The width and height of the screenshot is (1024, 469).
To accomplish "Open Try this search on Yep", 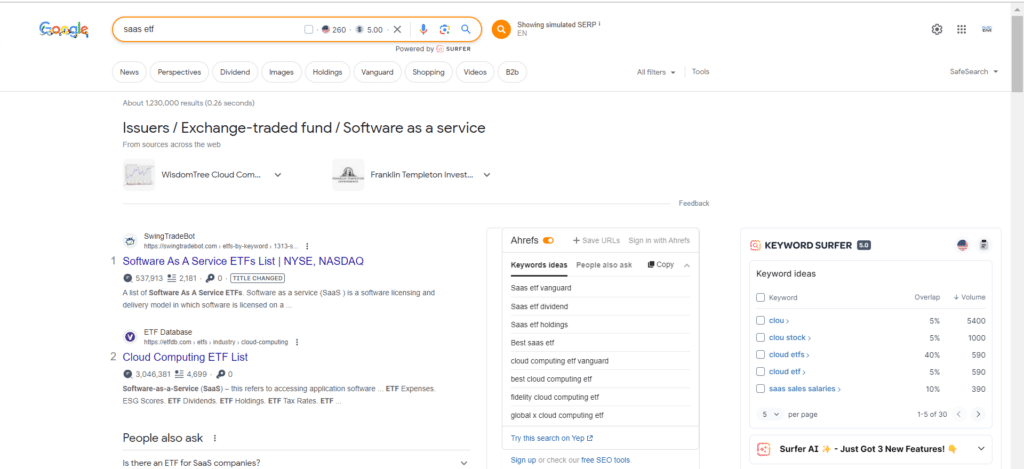I will click(552, 438).
